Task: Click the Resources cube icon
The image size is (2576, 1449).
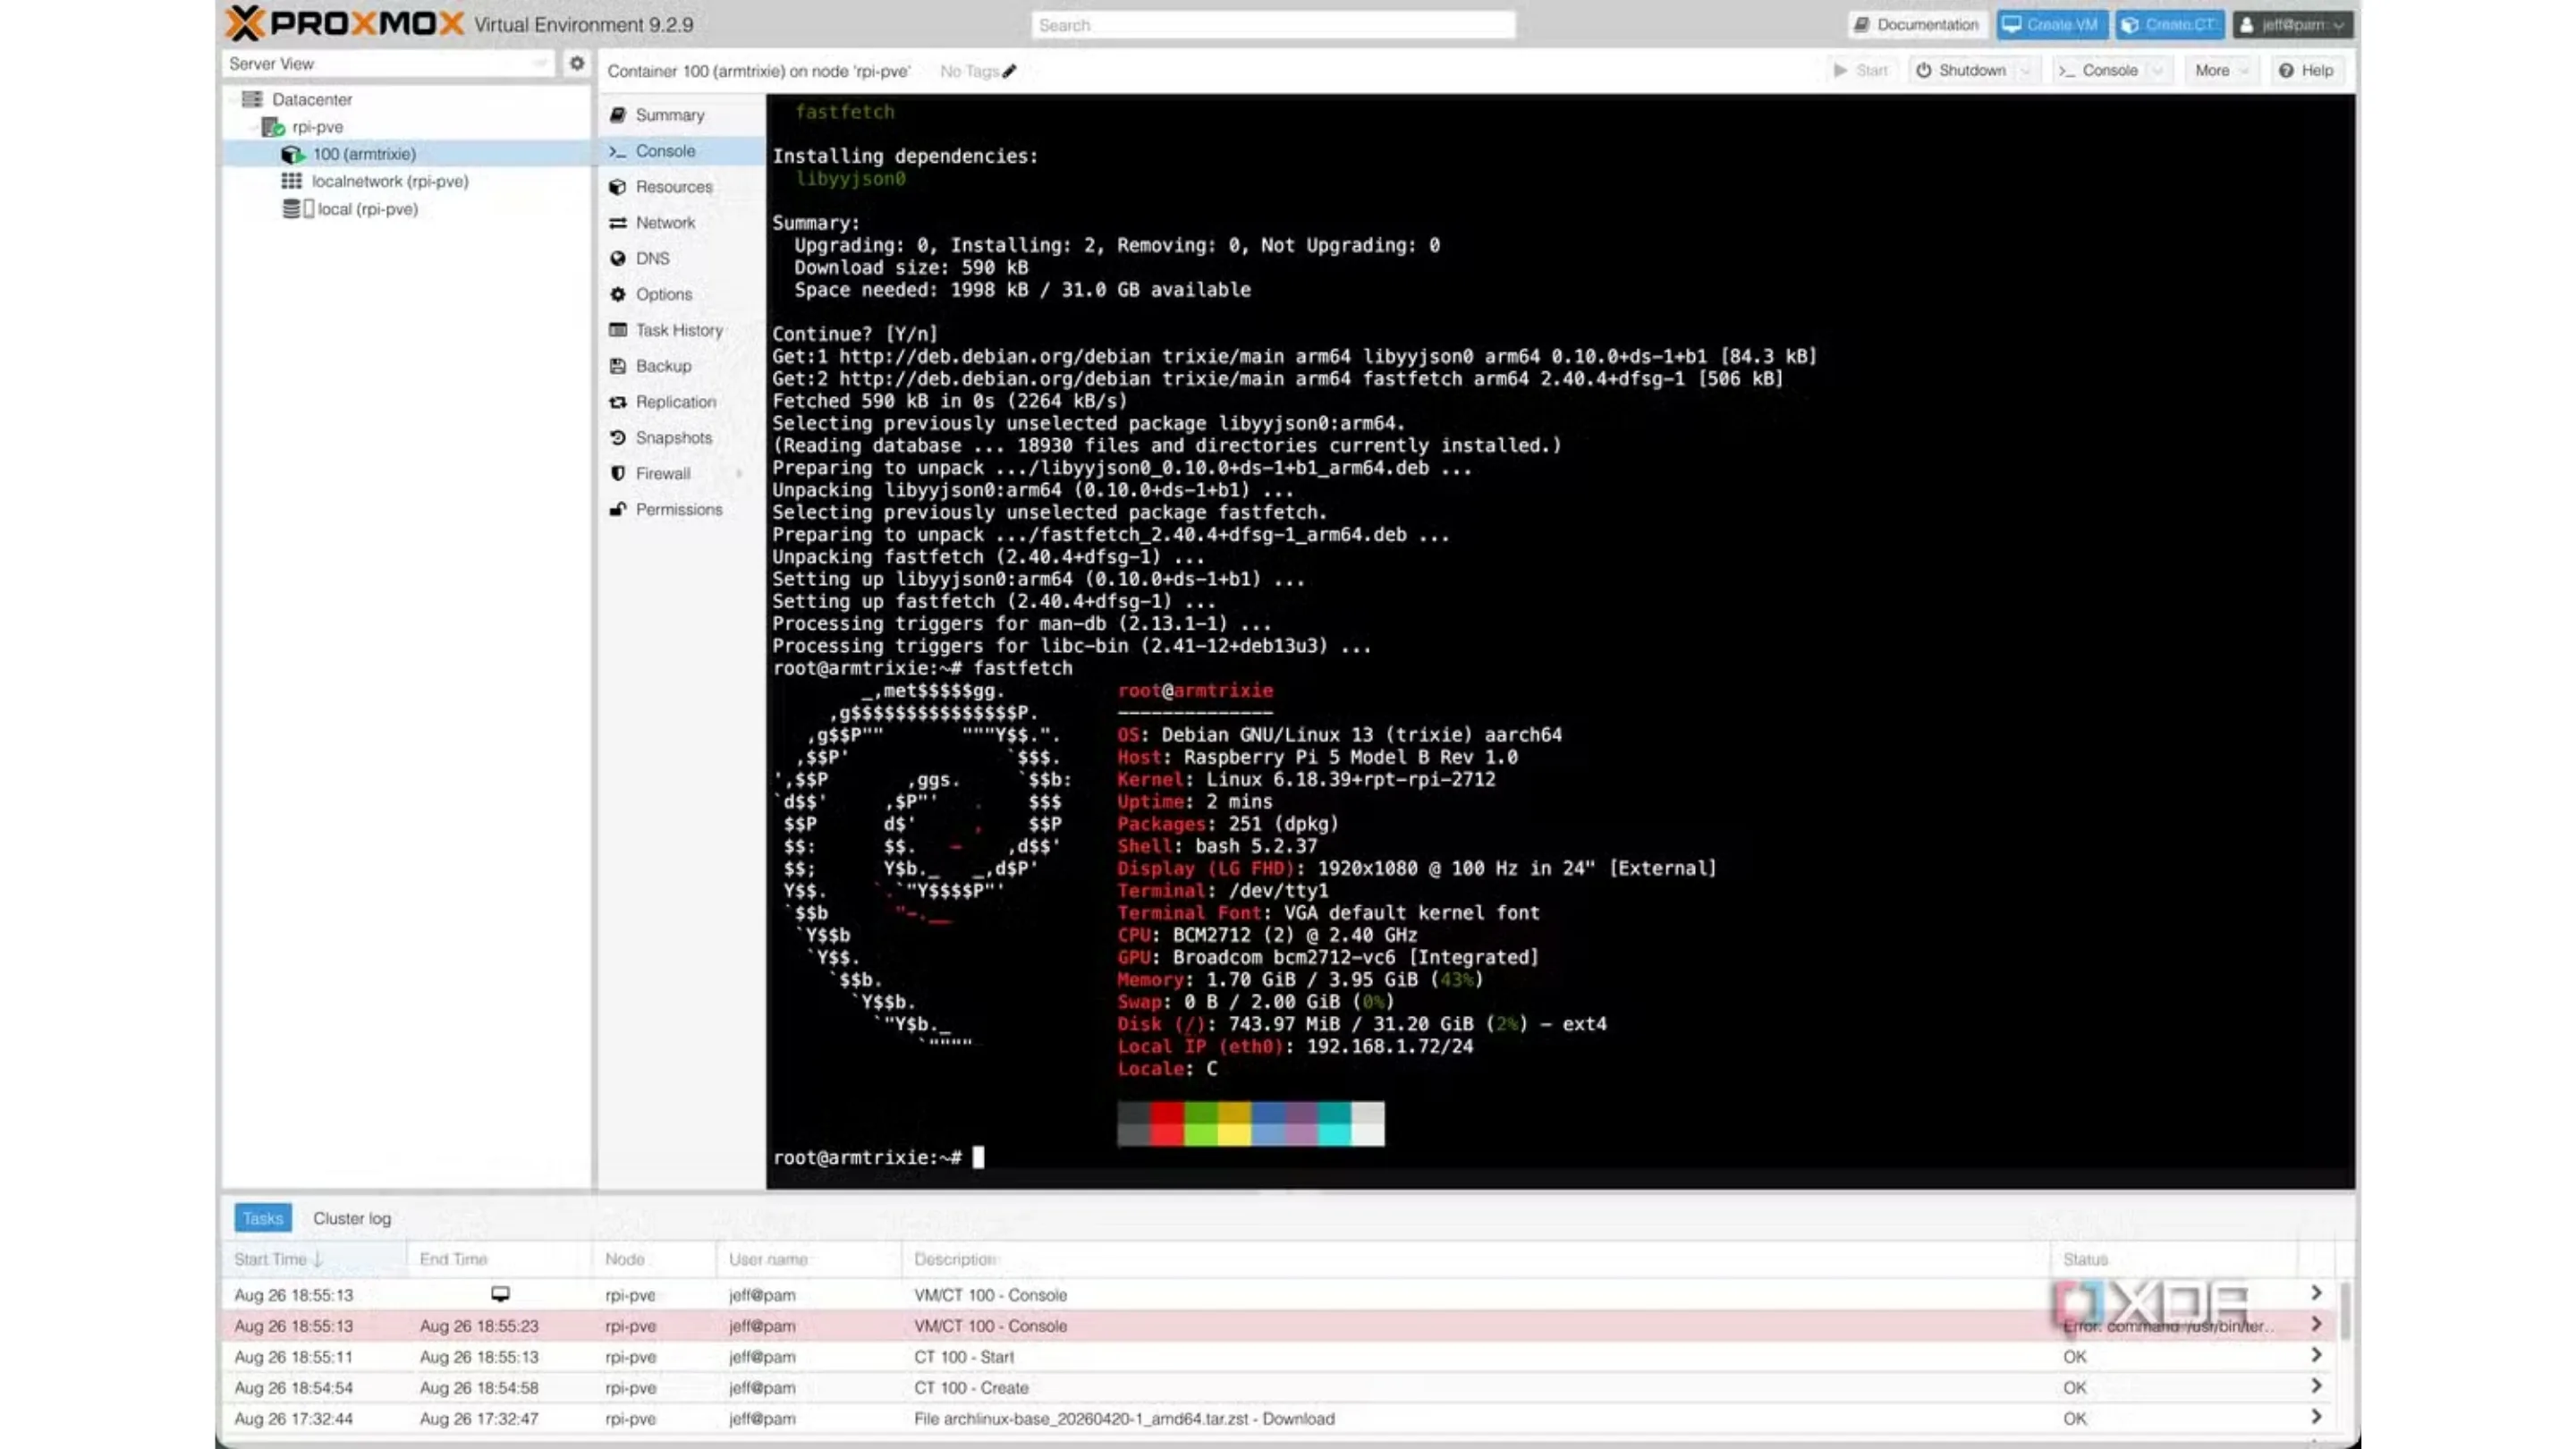Action: coord(618,187)
